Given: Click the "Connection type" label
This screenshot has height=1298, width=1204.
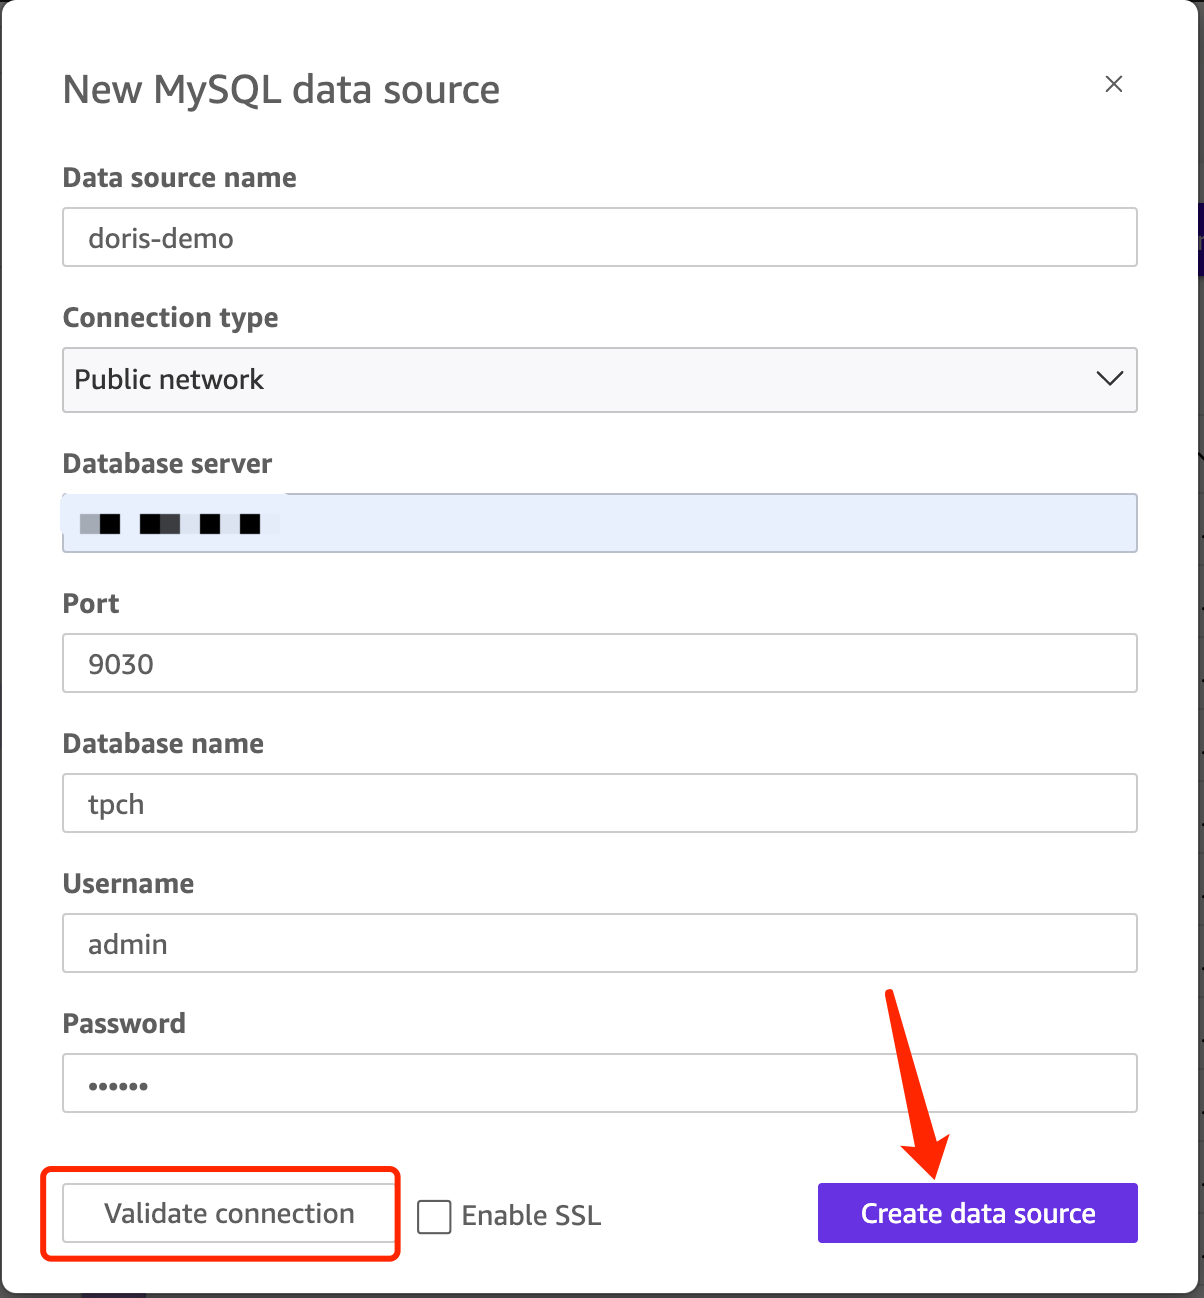Looking at the screenshot, I should pos(171,318).
